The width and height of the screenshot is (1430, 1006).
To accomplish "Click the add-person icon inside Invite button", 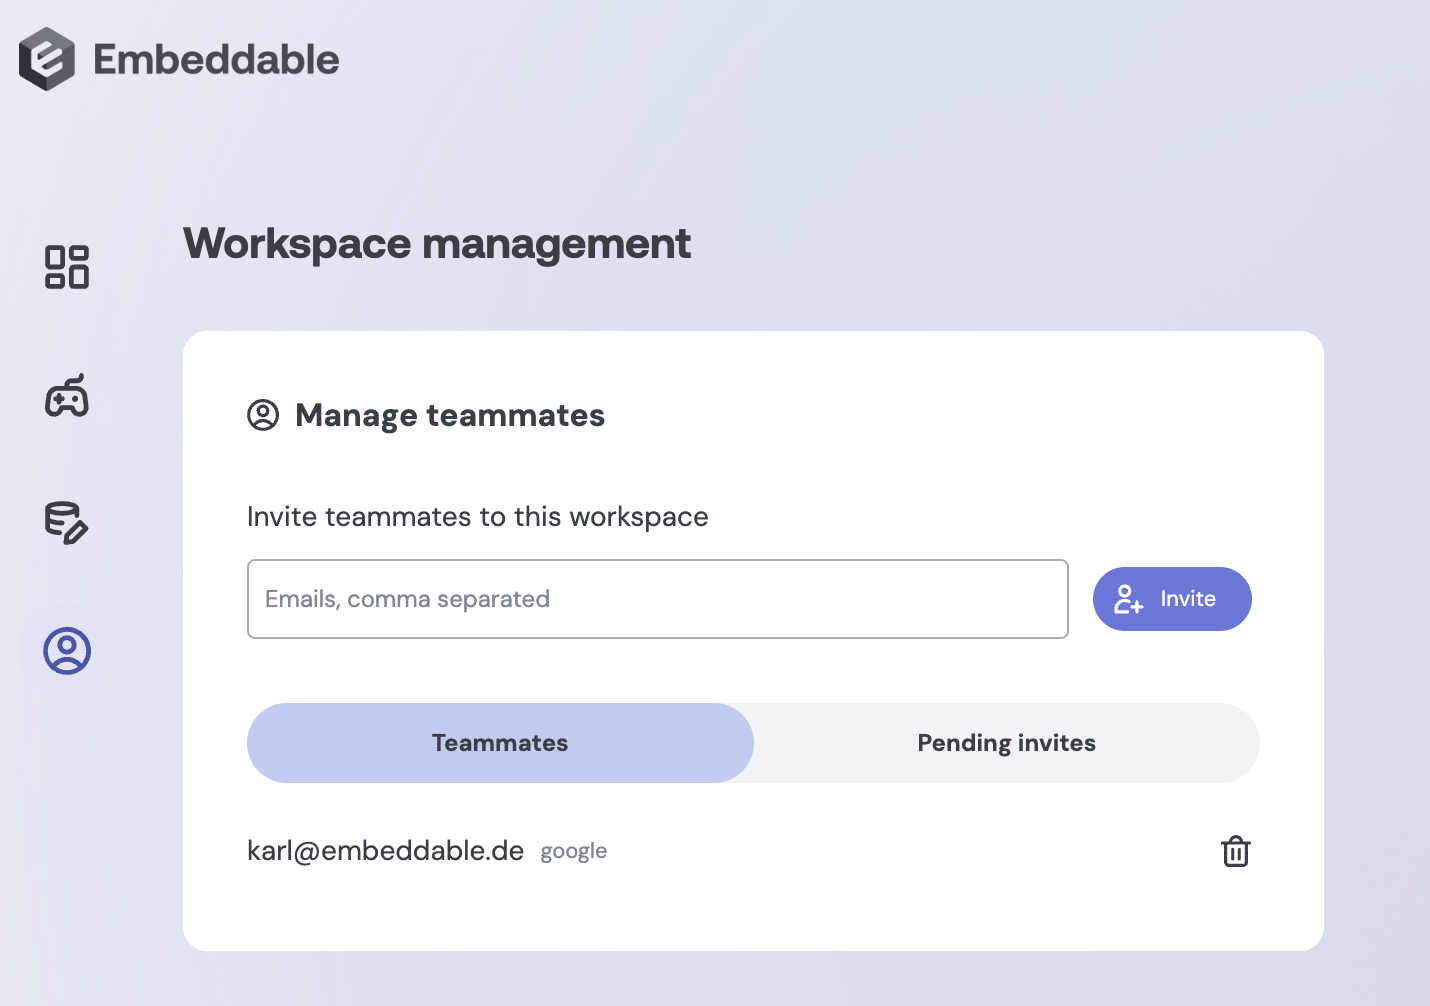I will pyautogui.click(x=1128, y=599).
